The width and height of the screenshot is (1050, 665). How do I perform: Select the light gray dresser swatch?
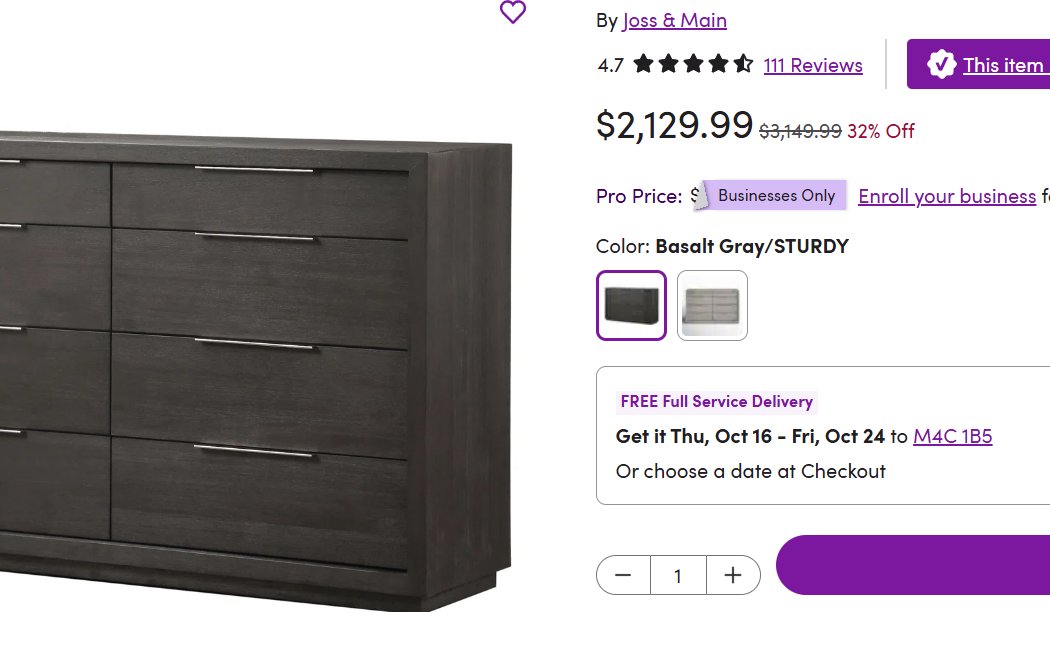712,305
